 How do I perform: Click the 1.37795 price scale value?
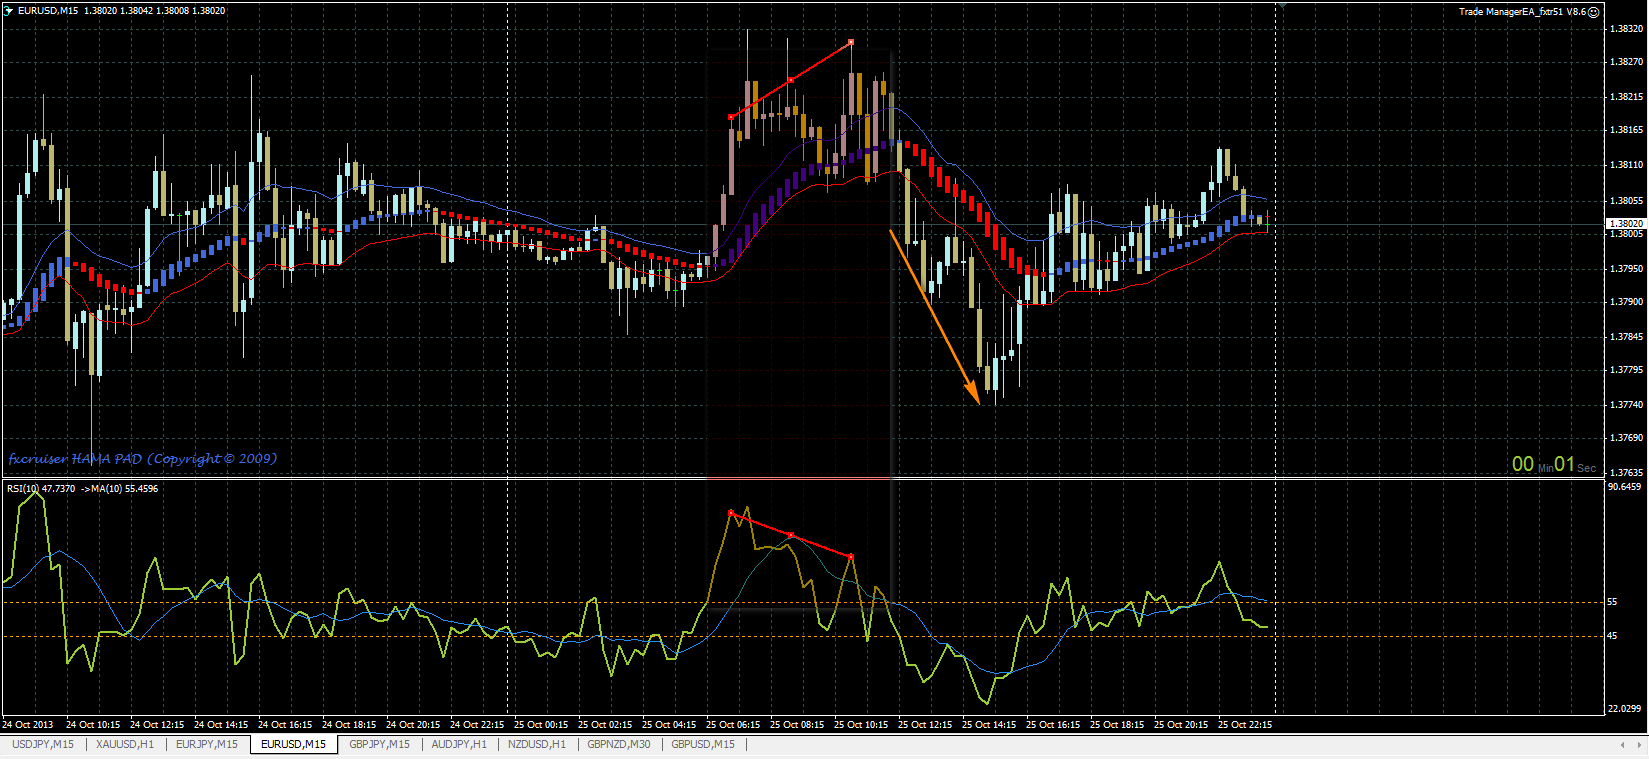pos(1626,370)
